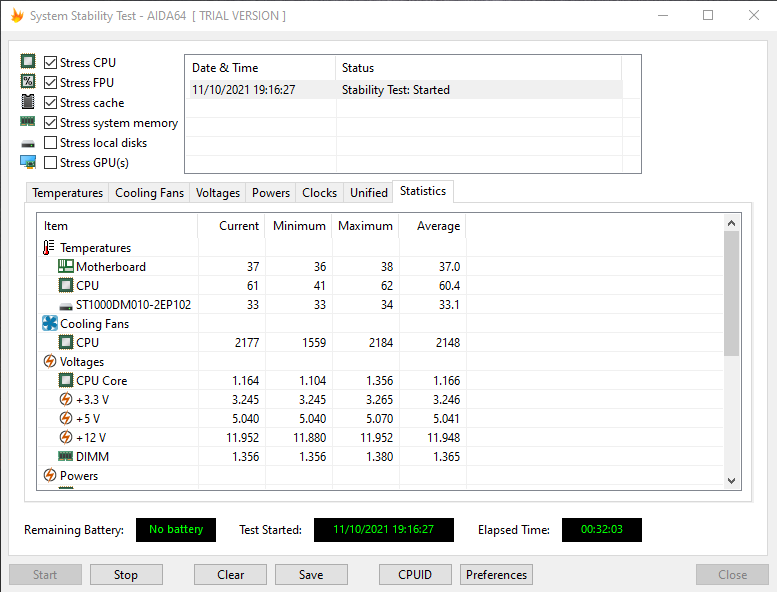Click the Item column header

(117, 226)
